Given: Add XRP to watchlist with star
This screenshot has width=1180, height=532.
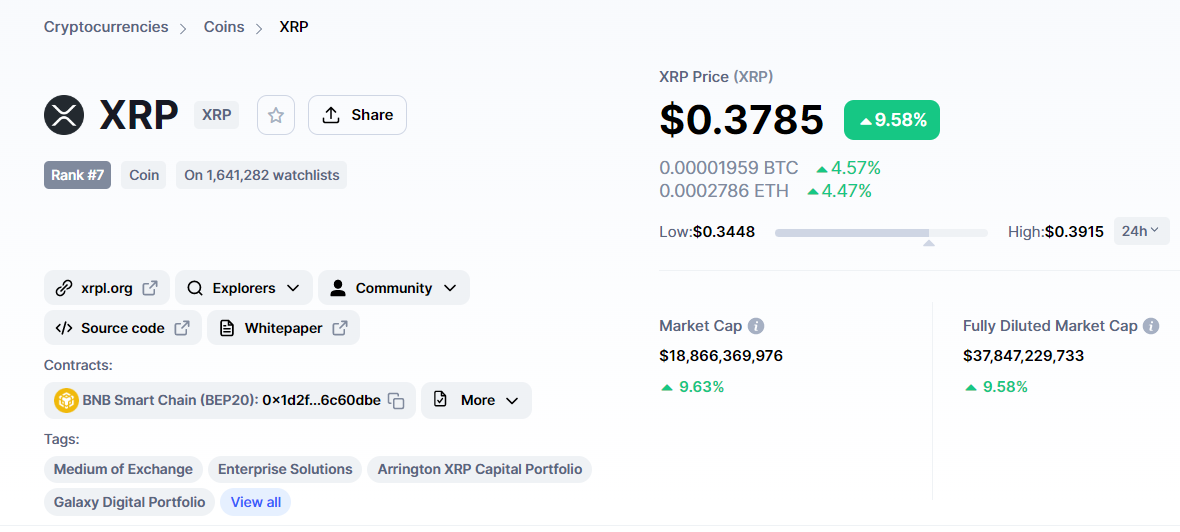Looking at the screenshot, I should pos(276,115).
